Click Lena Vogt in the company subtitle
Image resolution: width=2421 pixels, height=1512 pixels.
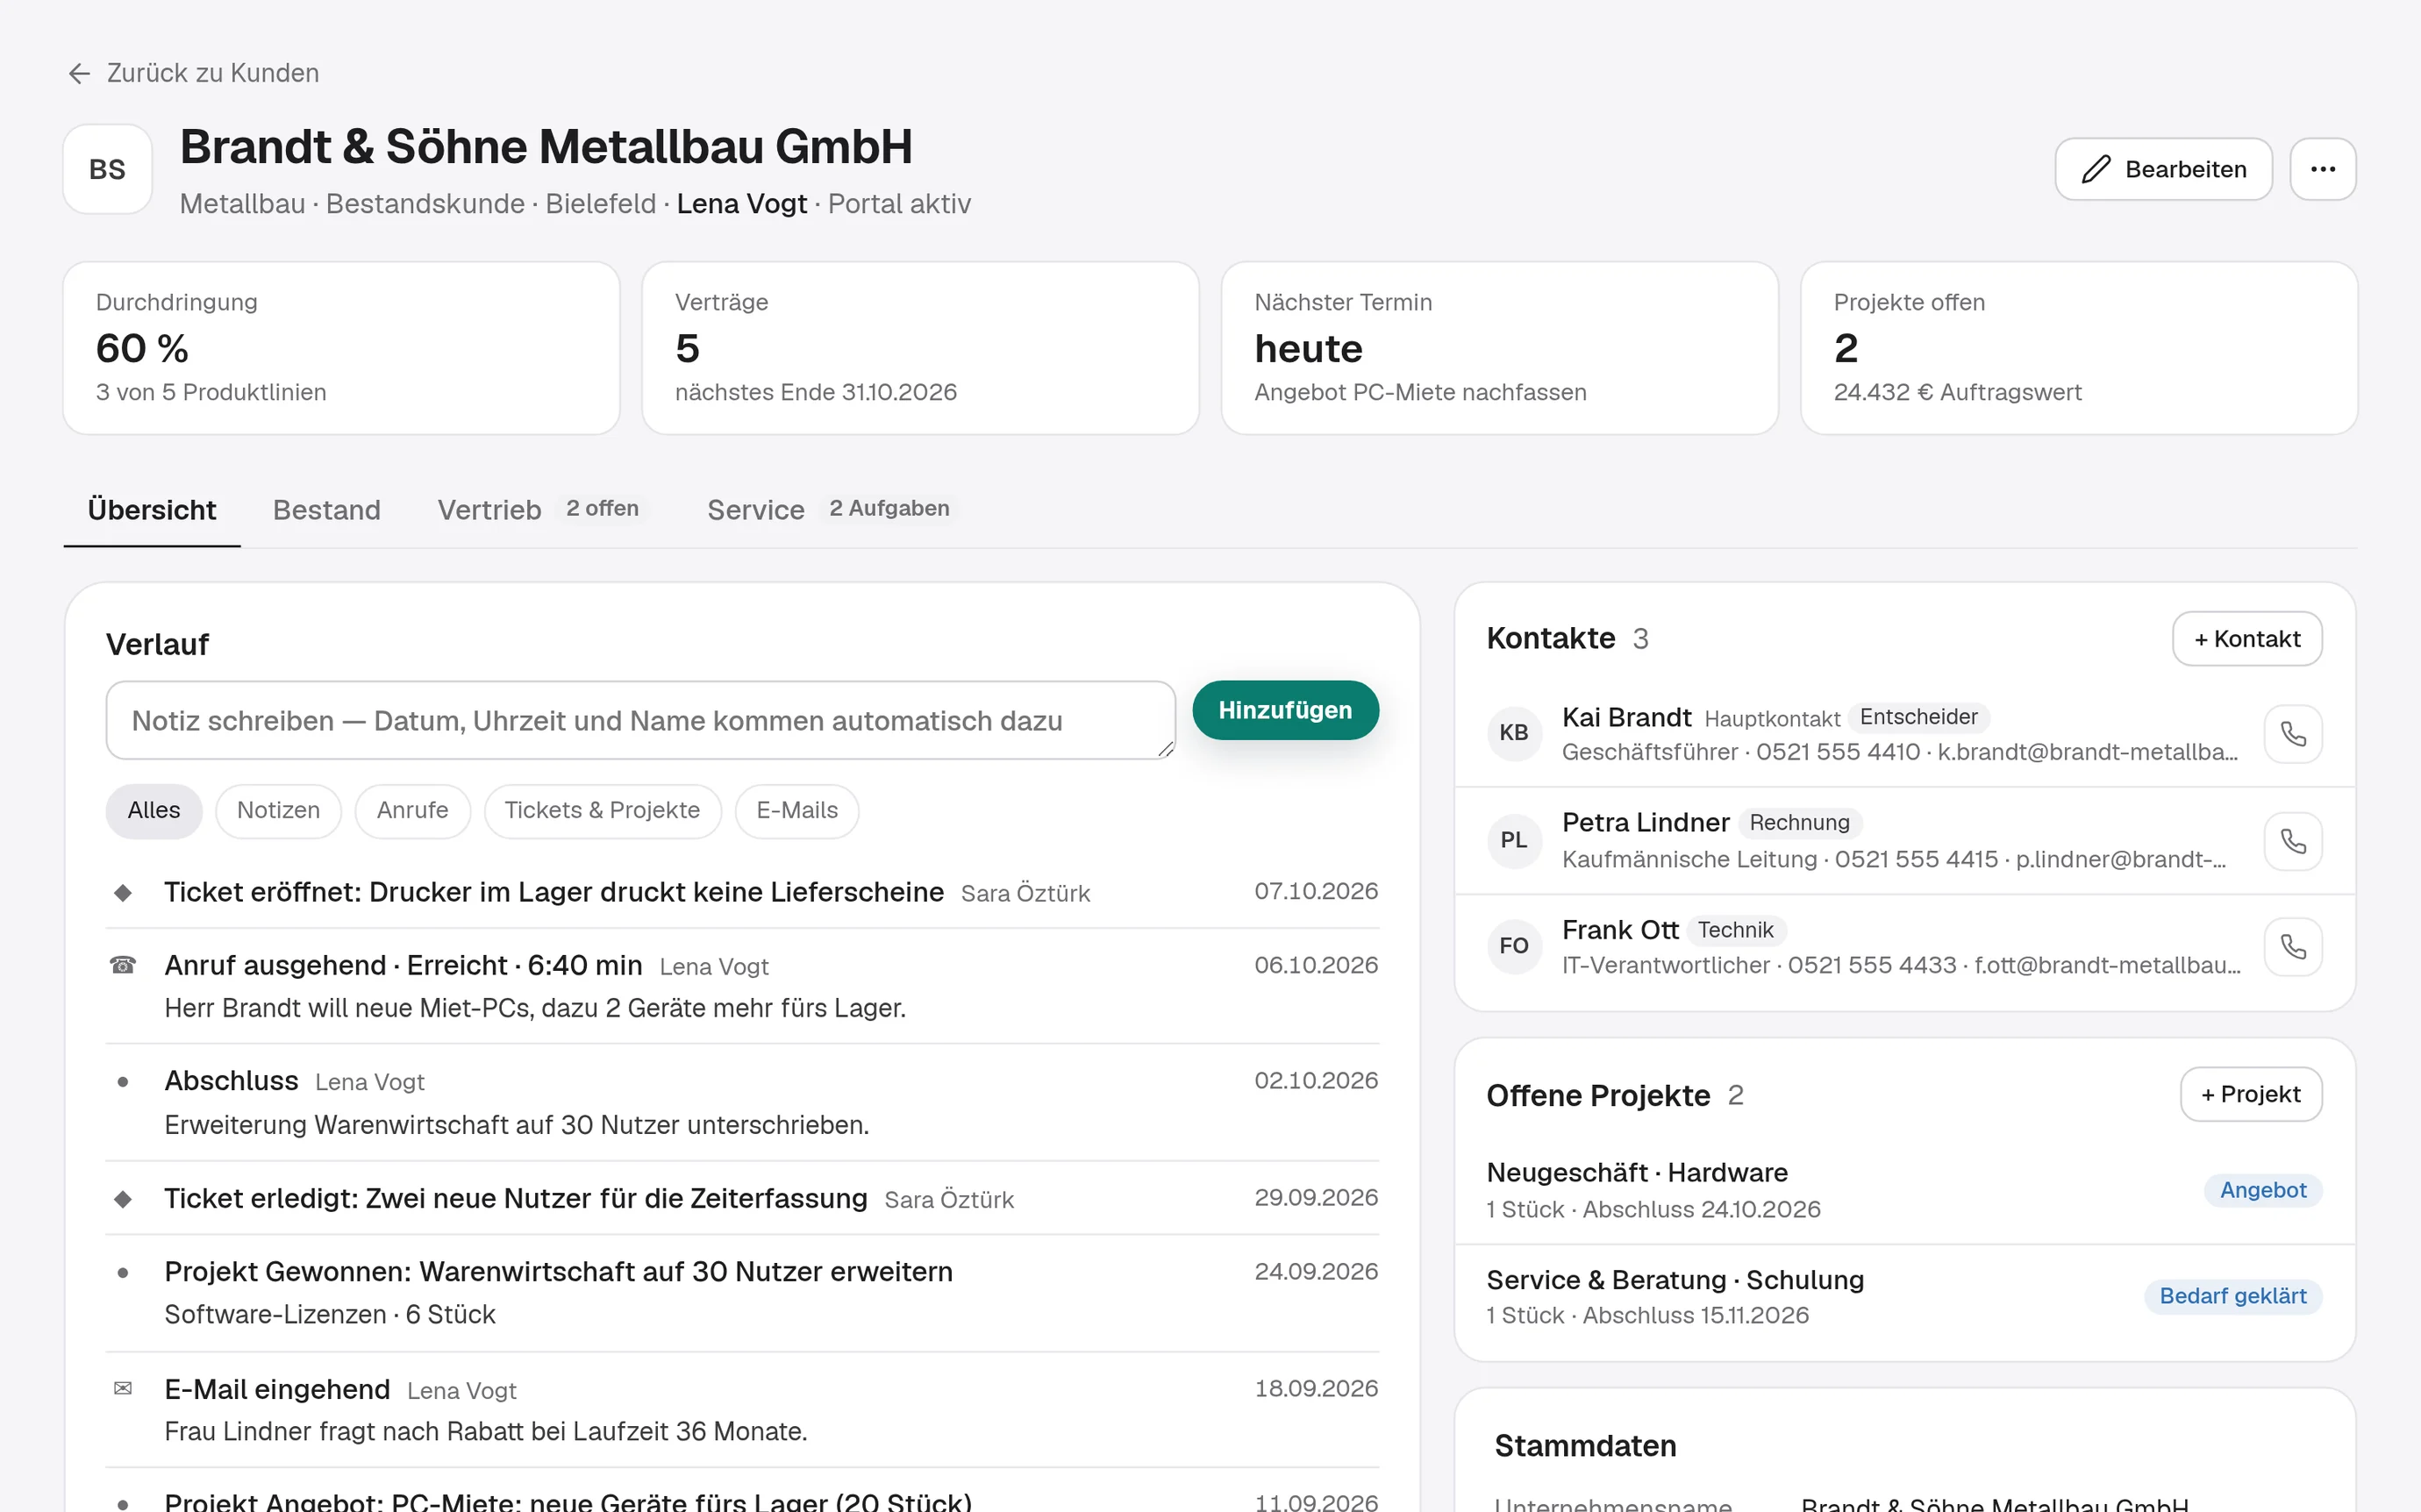coord(741,204)
